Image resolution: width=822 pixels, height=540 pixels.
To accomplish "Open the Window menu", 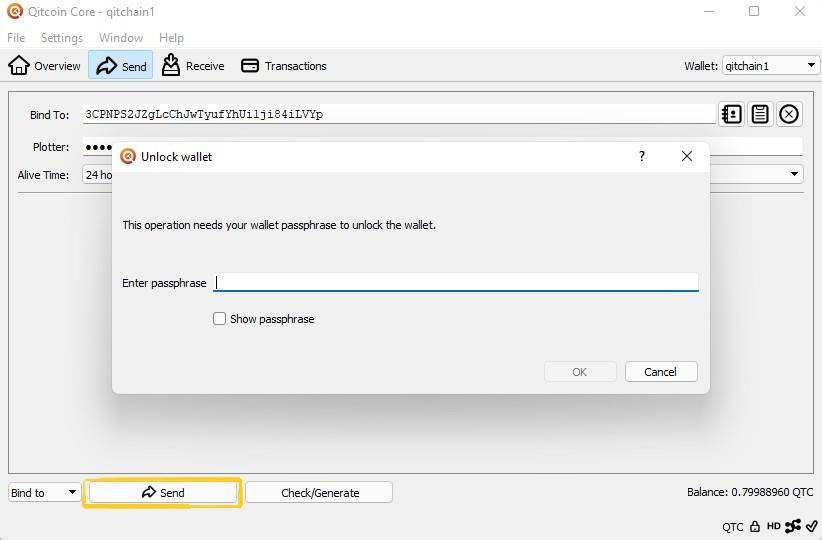I will tap(121, 38).
